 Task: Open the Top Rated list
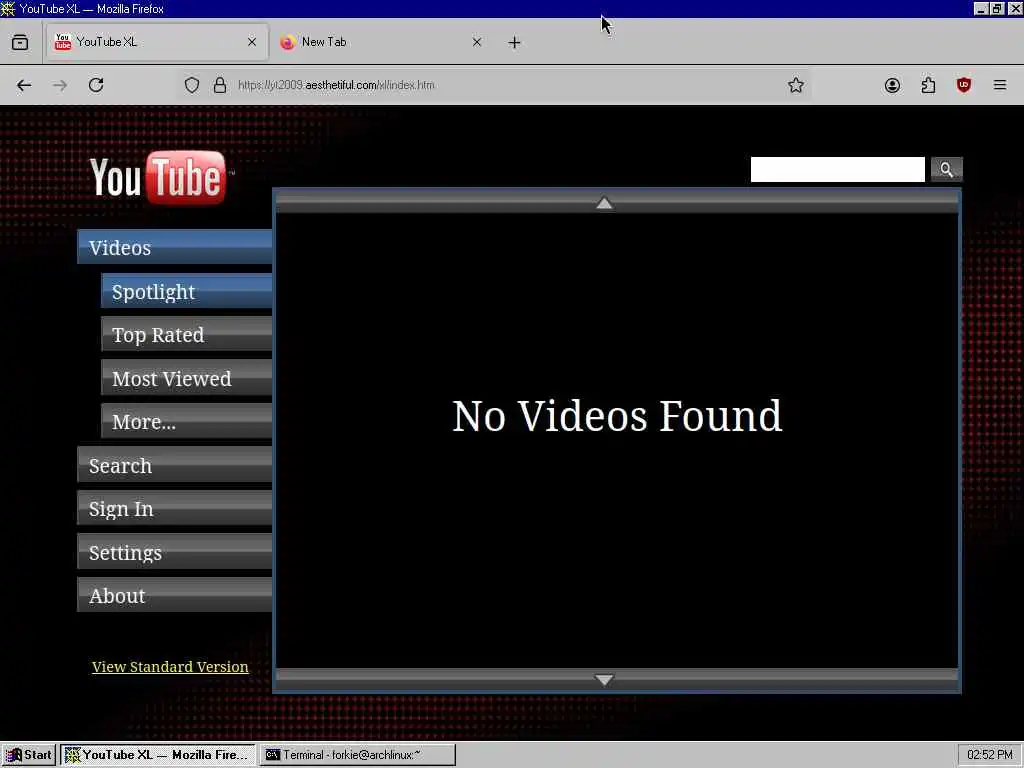pyautogui.click(x=186, y=334)
